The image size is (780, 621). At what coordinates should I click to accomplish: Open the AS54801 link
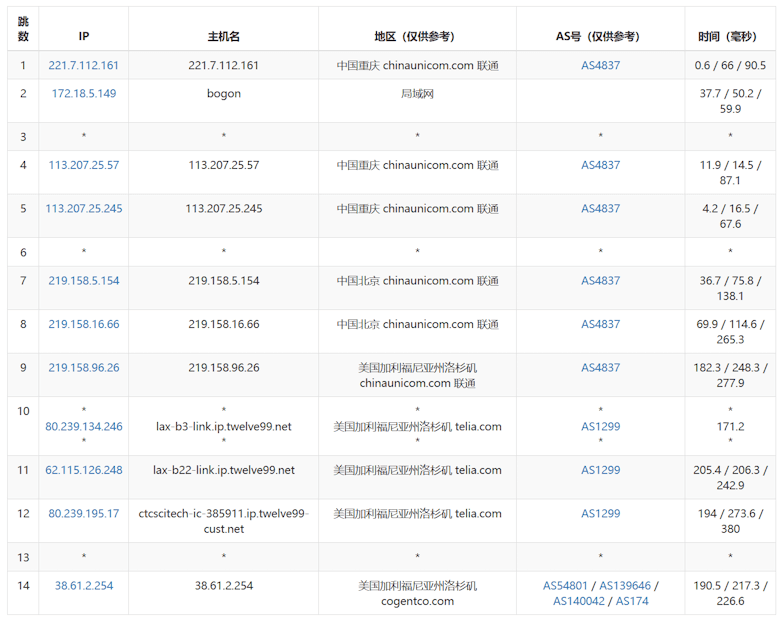567,586
